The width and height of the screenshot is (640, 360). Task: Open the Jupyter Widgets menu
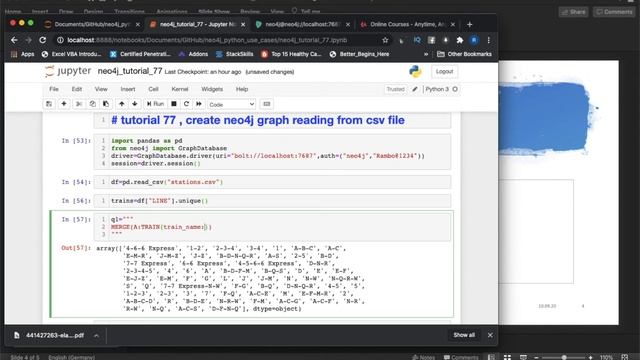(x=212, y=89)
